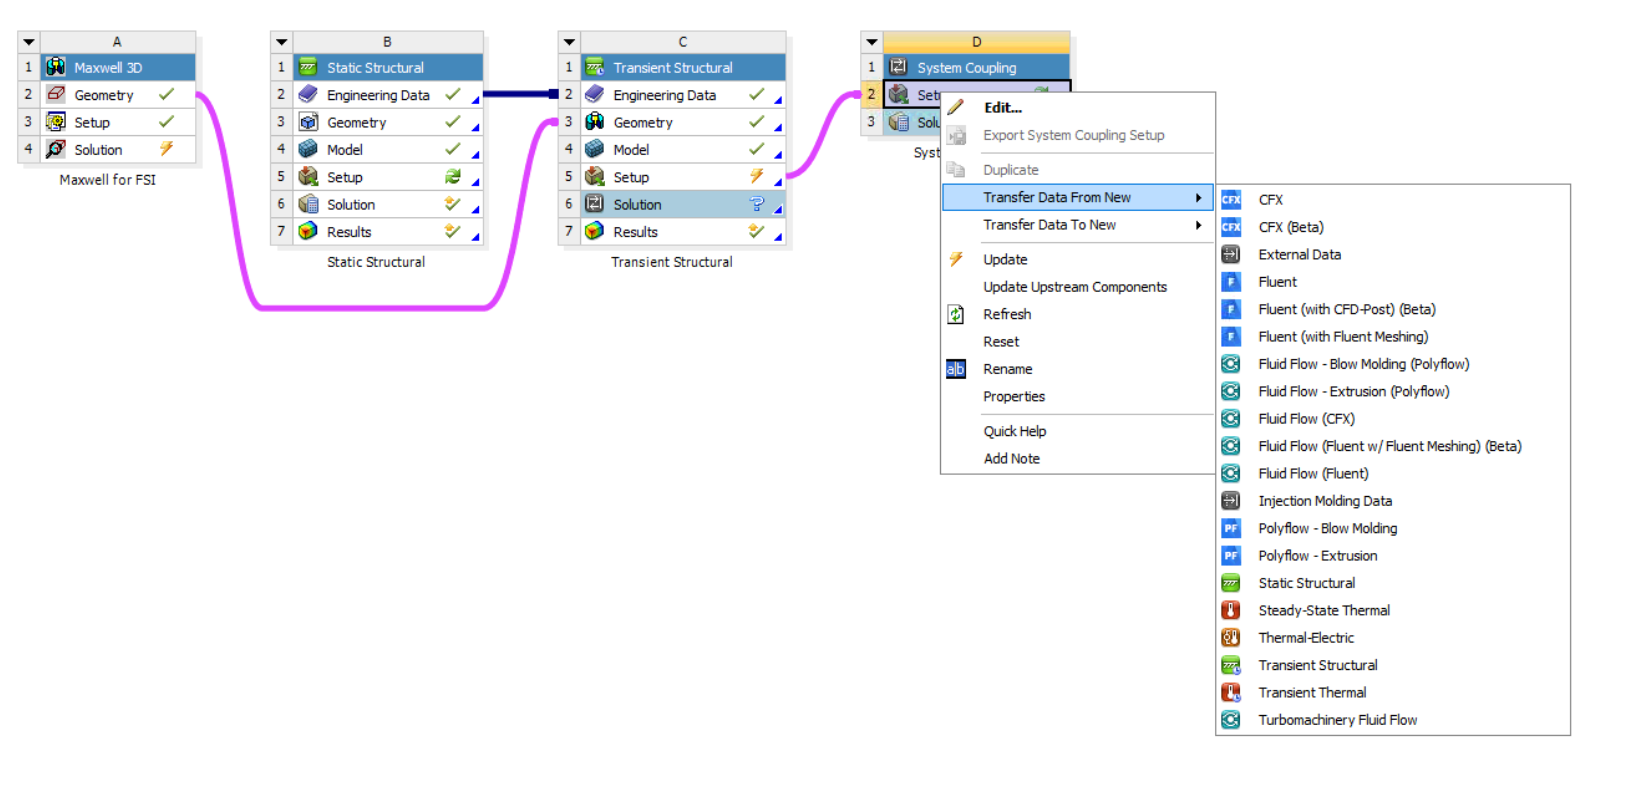Screen dimensions: 1631x787
Task: Click Geometry icon in Static Structural system B
Action: pos(308,122)
